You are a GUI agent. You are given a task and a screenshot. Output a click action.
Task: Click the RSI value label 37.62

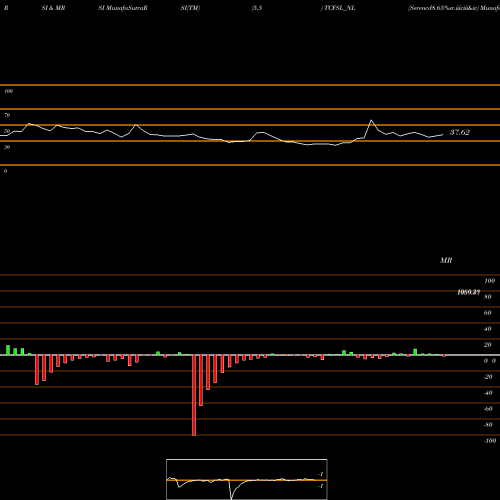click(460, 132)
